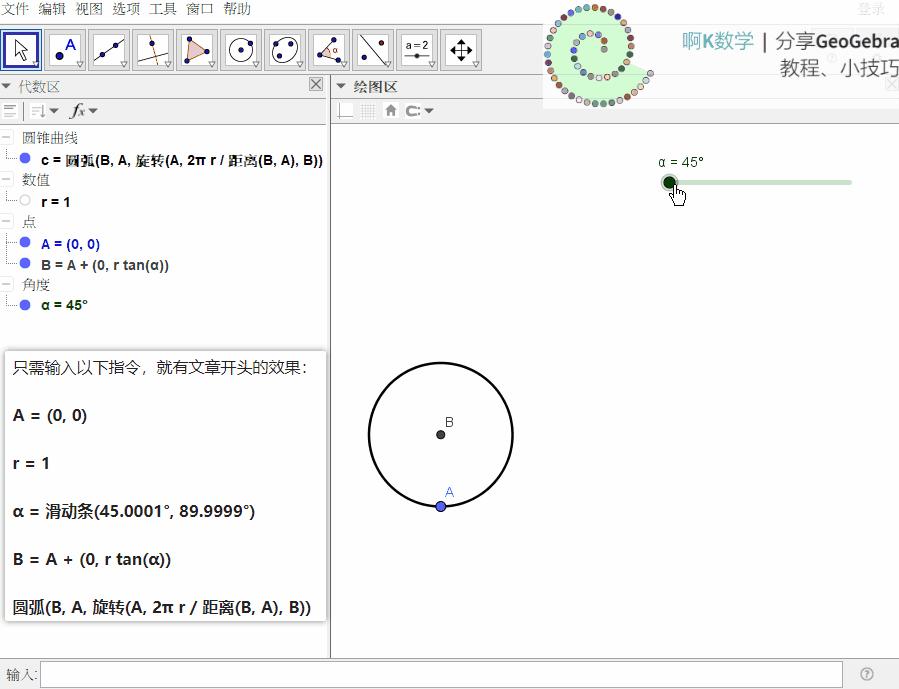Select the Angle measurement tool
Screen dimensions: 899x689
coord(329,48)
